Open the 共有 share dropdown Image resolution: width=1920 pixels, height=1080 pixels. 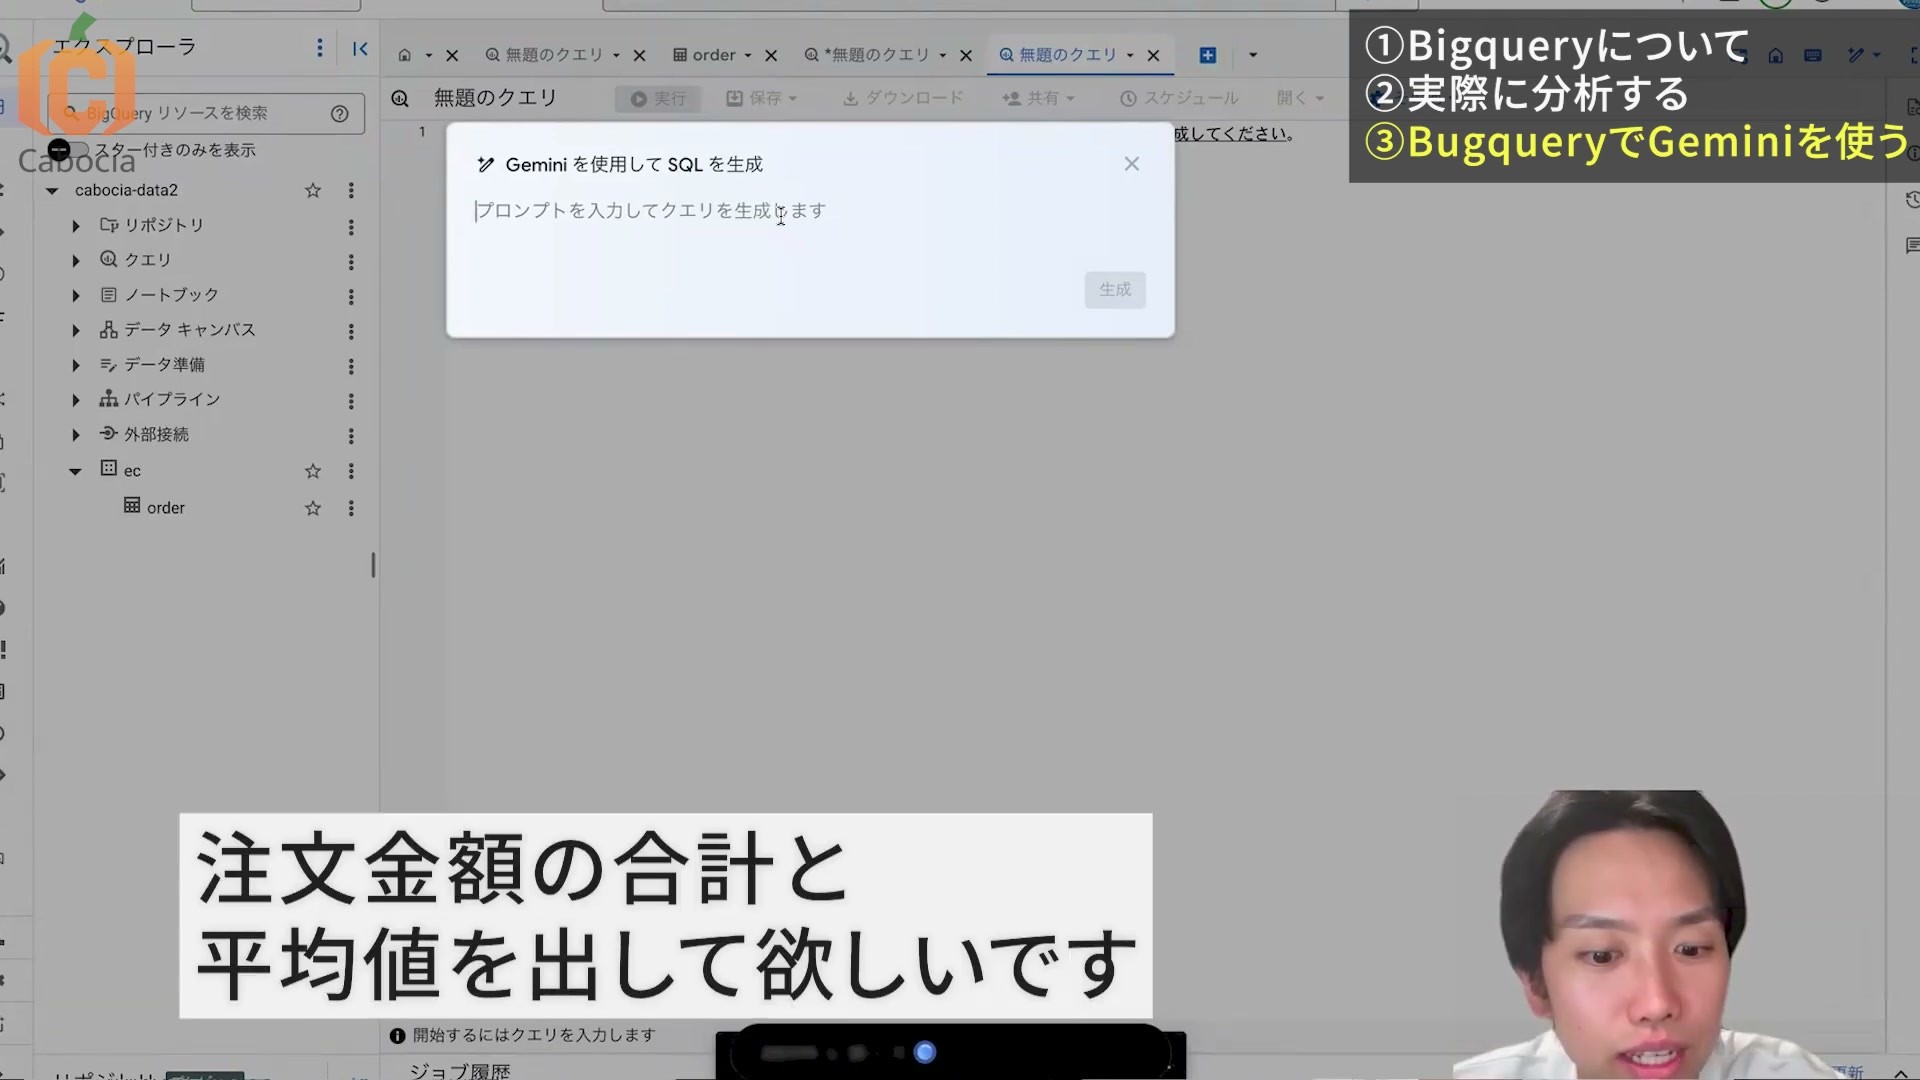(x=1039, y=98)
